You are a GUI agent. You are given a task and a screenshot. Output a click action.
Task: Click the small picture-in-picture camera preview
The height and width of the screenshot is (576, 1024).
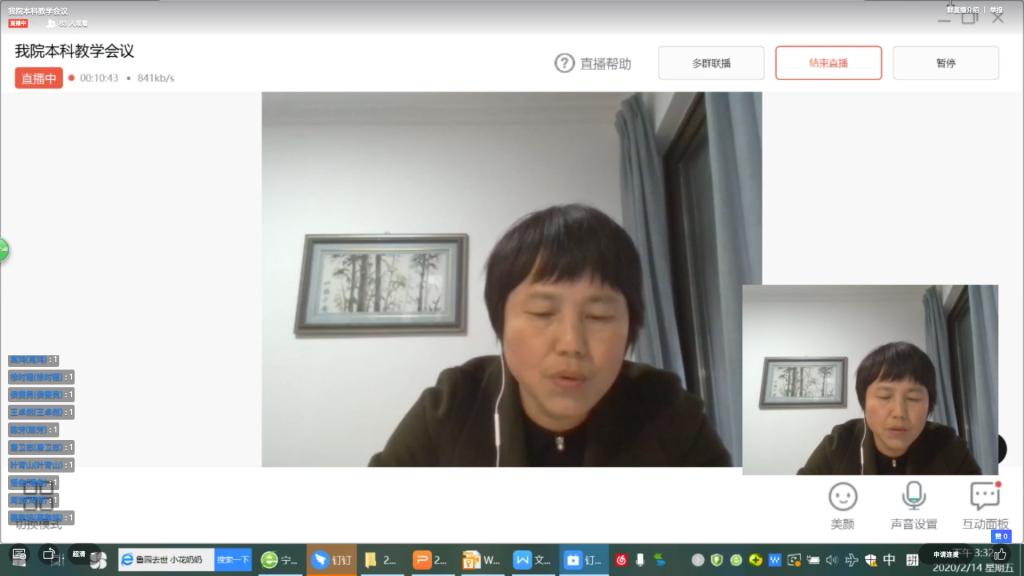(x=870, y=380)
